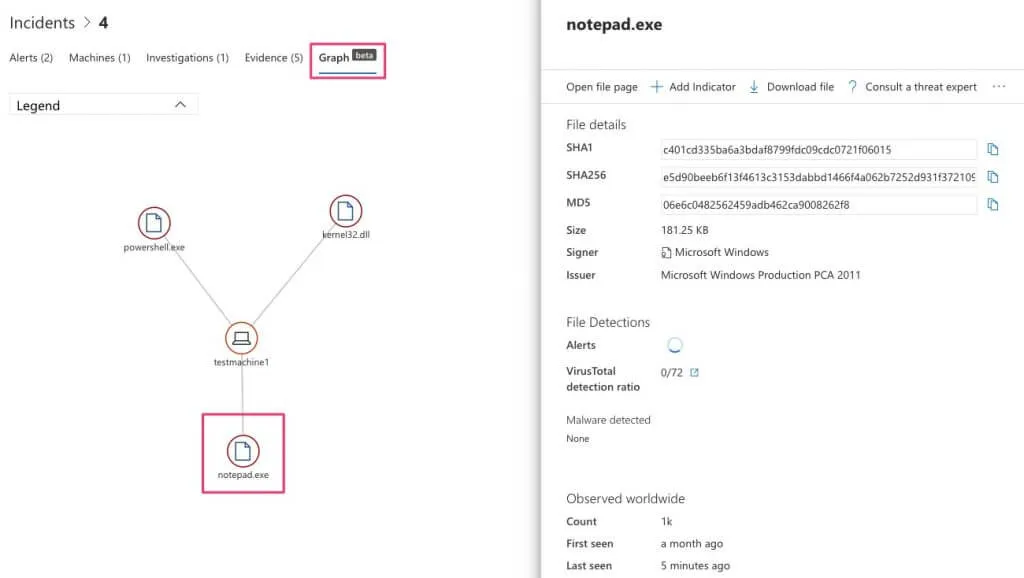Select the powershell.exe file node
The image size is (1024, 578).
point(154,223)
